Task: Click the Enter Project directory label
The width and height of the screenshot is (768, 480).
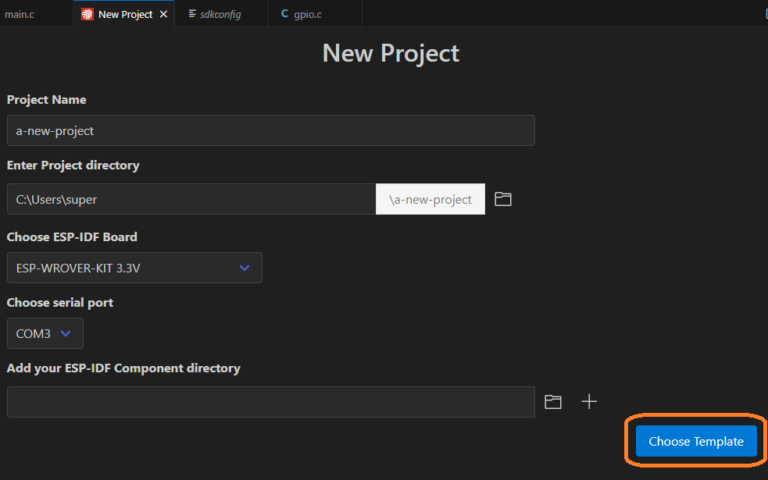Action: 73,166
